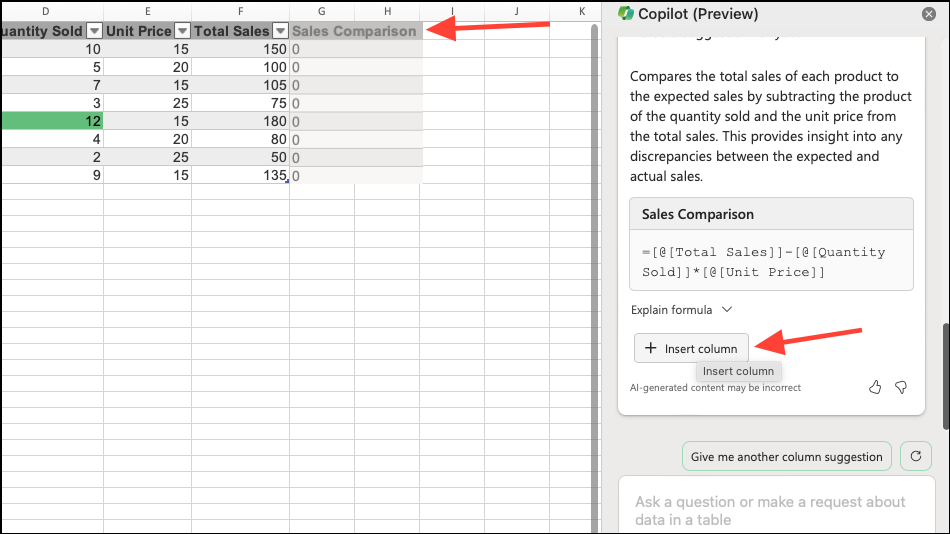Click the thumbs up feedback icon
The image size is (950, 534).
[875, 387]
